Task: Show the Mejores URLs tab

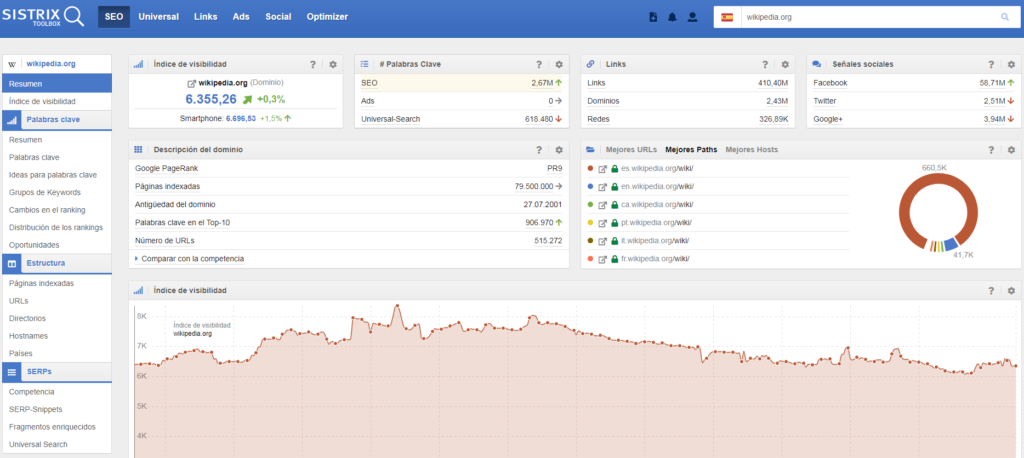Action: coord(632,150)
